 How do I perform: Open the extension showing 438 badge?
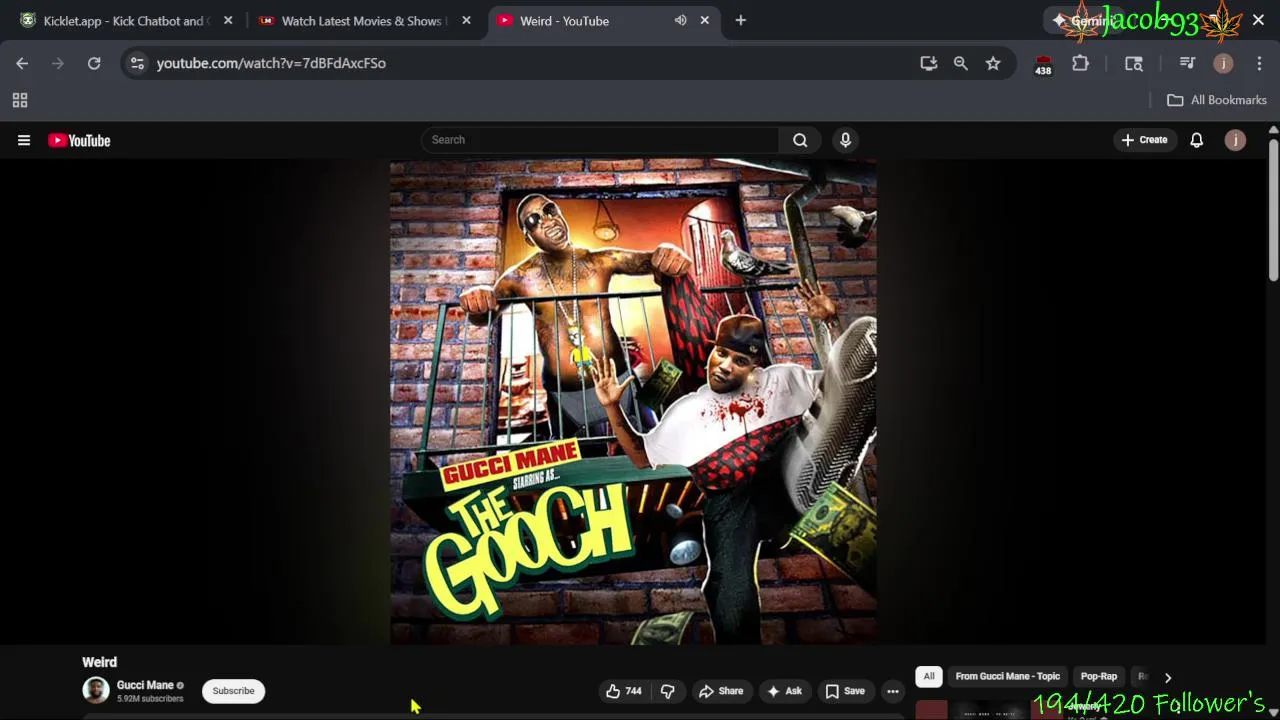tap(1043, 65)
